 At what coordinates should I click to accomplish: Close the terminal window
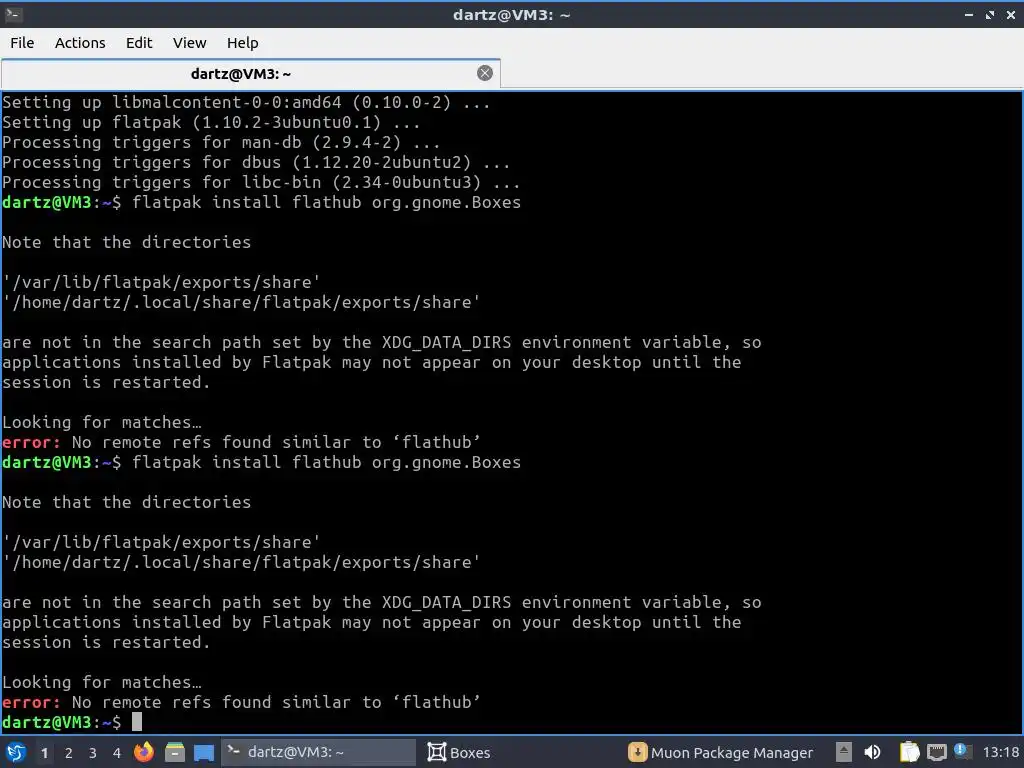tap(1010, 14)
